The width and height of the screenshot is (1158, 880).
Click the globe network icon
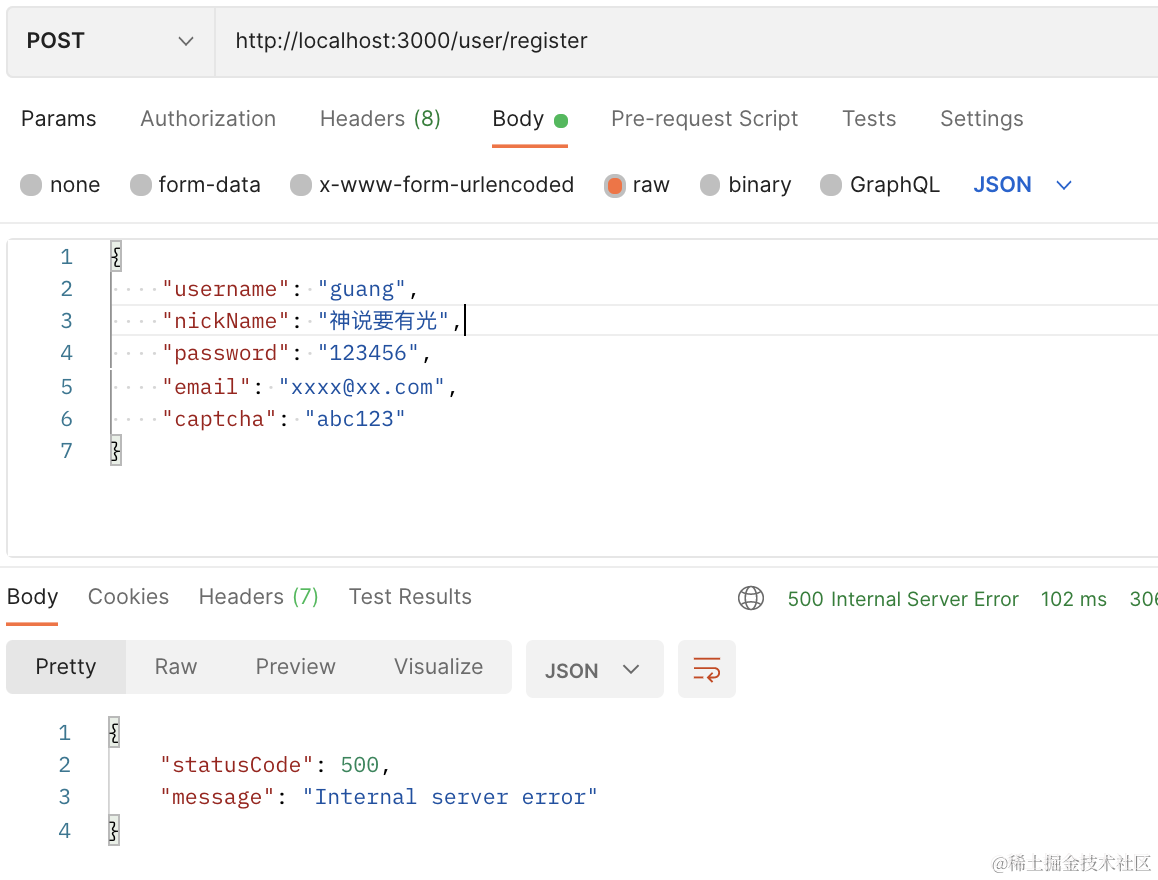click(751, 598)
